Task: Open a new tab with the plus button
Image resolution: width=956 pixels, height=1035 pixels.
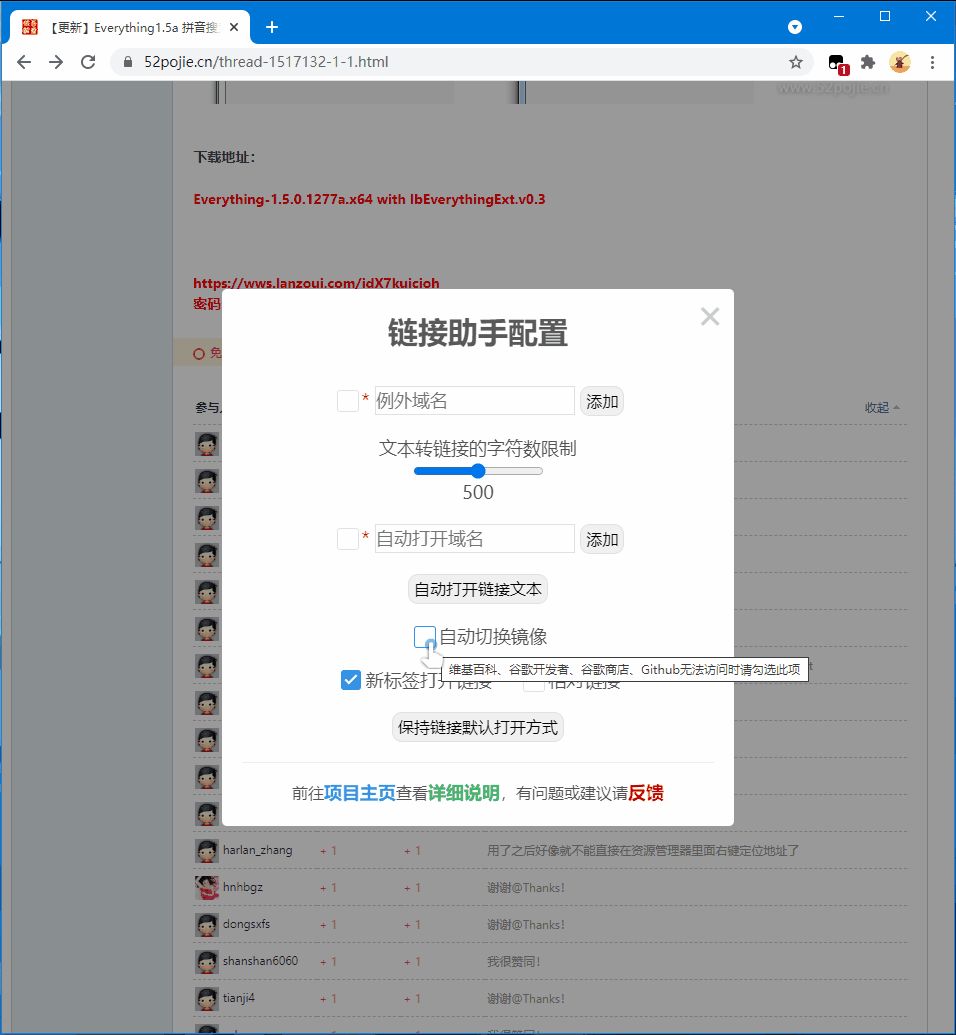Action: coord(272,27)
